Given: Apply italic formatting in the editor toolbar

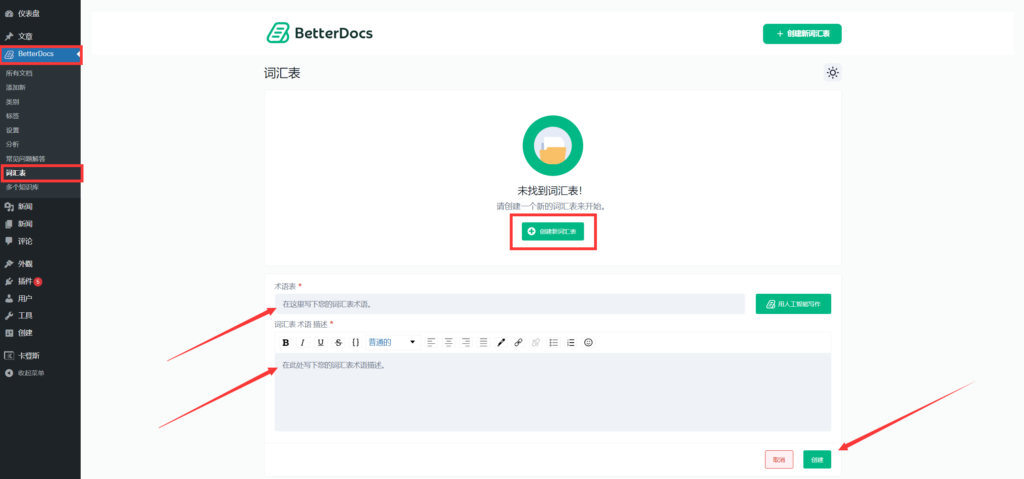Looking at the screenshot, I should click(x=302, y=342).
